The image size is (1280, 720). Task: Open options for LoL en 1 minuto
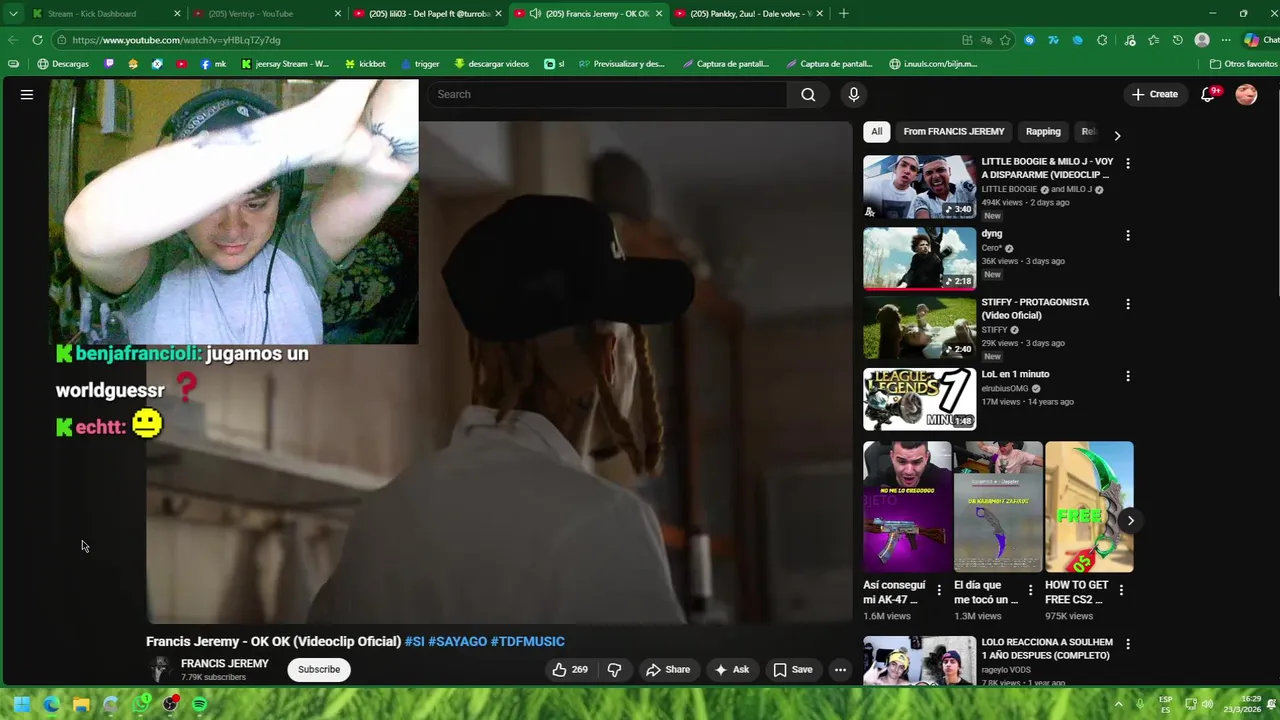1128,376
